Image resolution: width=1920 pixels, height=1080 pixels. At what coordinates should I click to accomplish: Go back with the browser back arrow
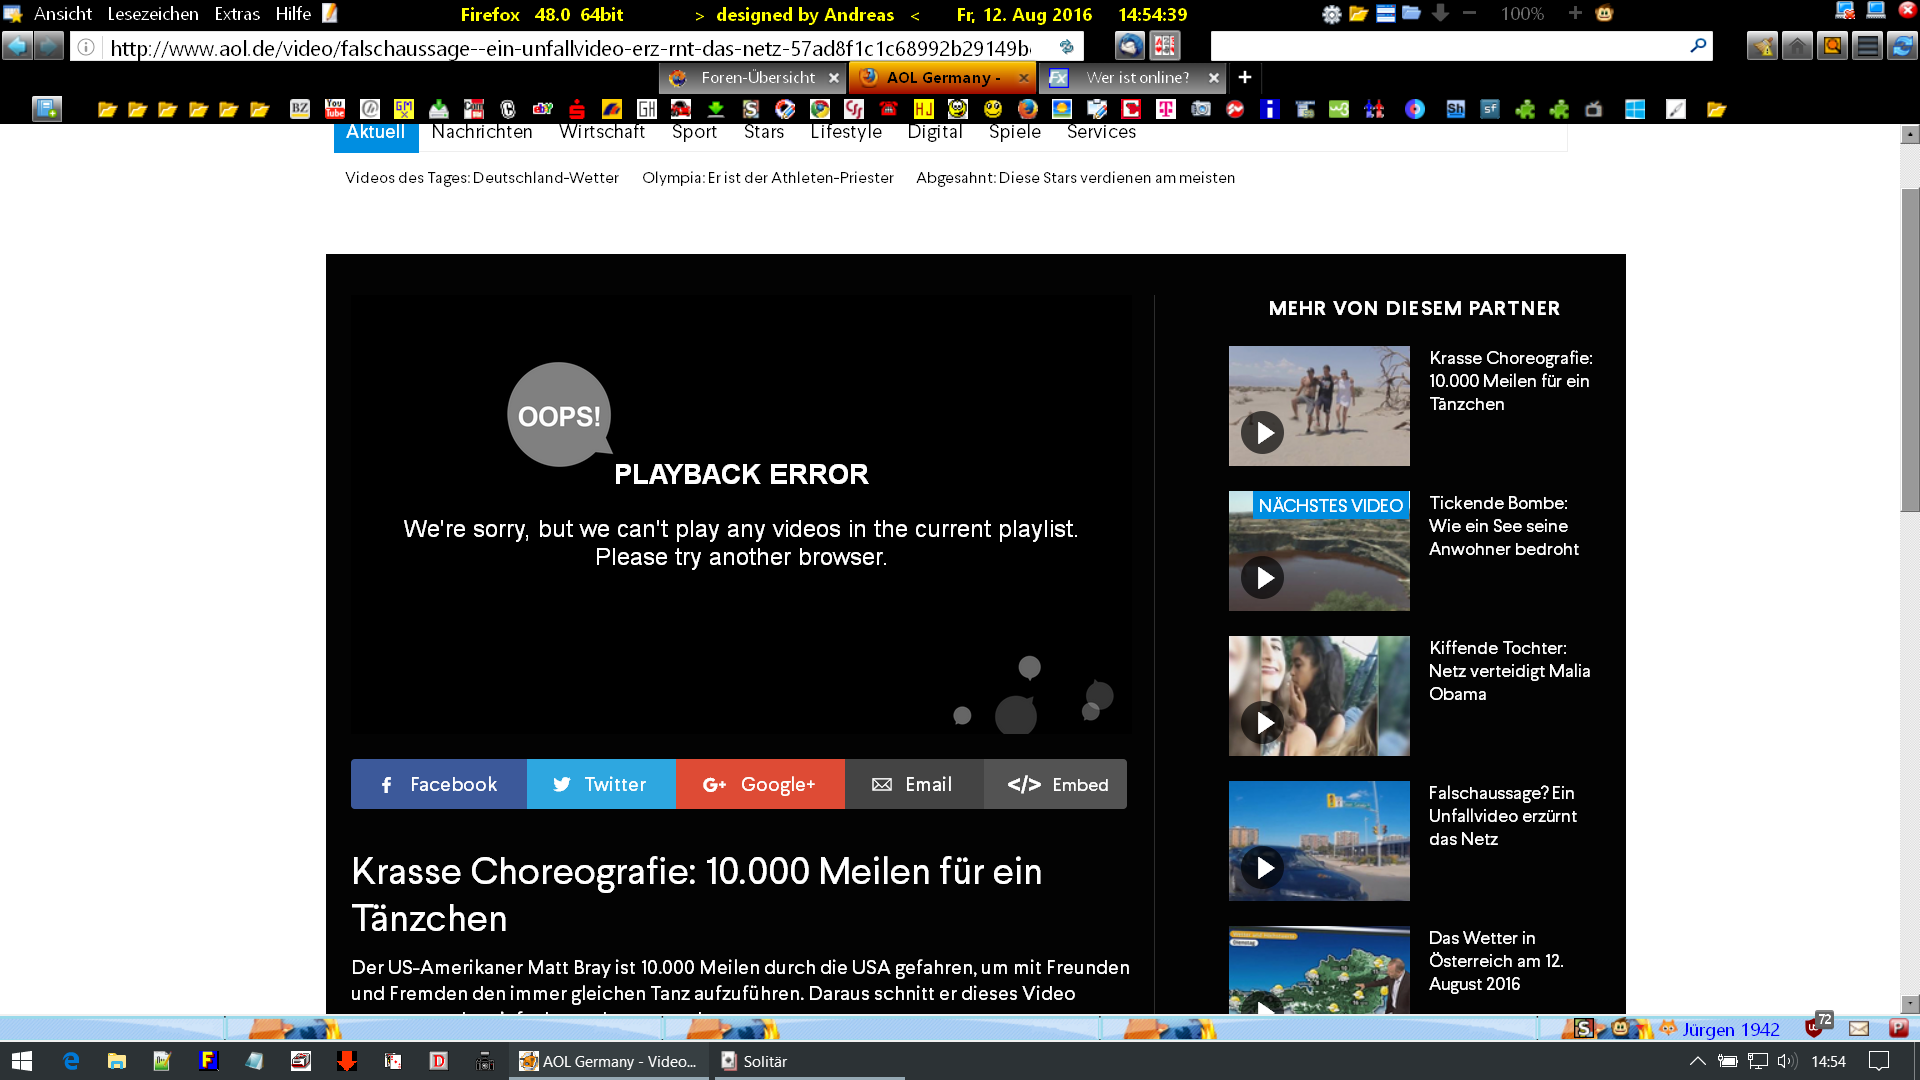(17, 46)
